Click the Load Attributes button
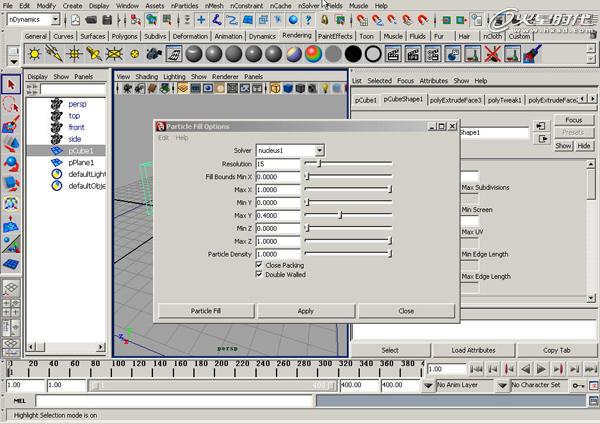Viewport: 600px width, 424px height. pos(473,350)
